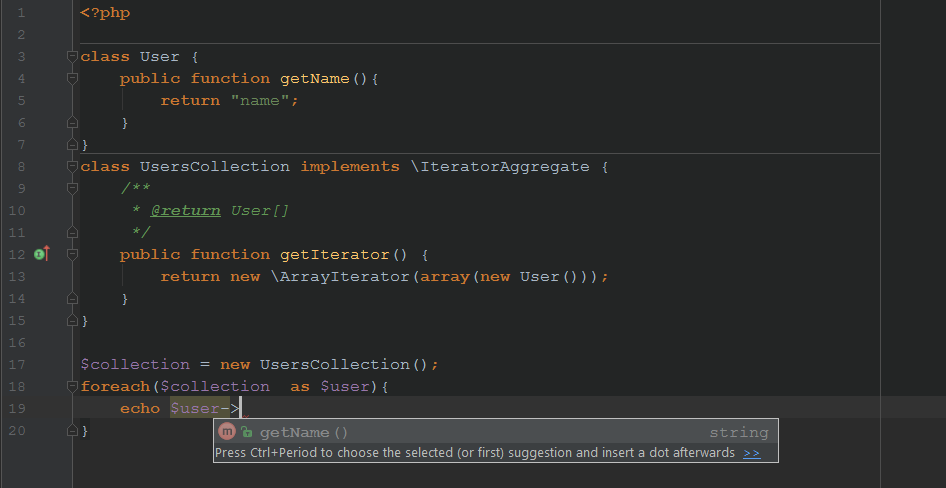The height and width of the screenshot is (488, 946).
Task: Click the highlighted '$user->' on line 19
Action: [x=205, y=408]
